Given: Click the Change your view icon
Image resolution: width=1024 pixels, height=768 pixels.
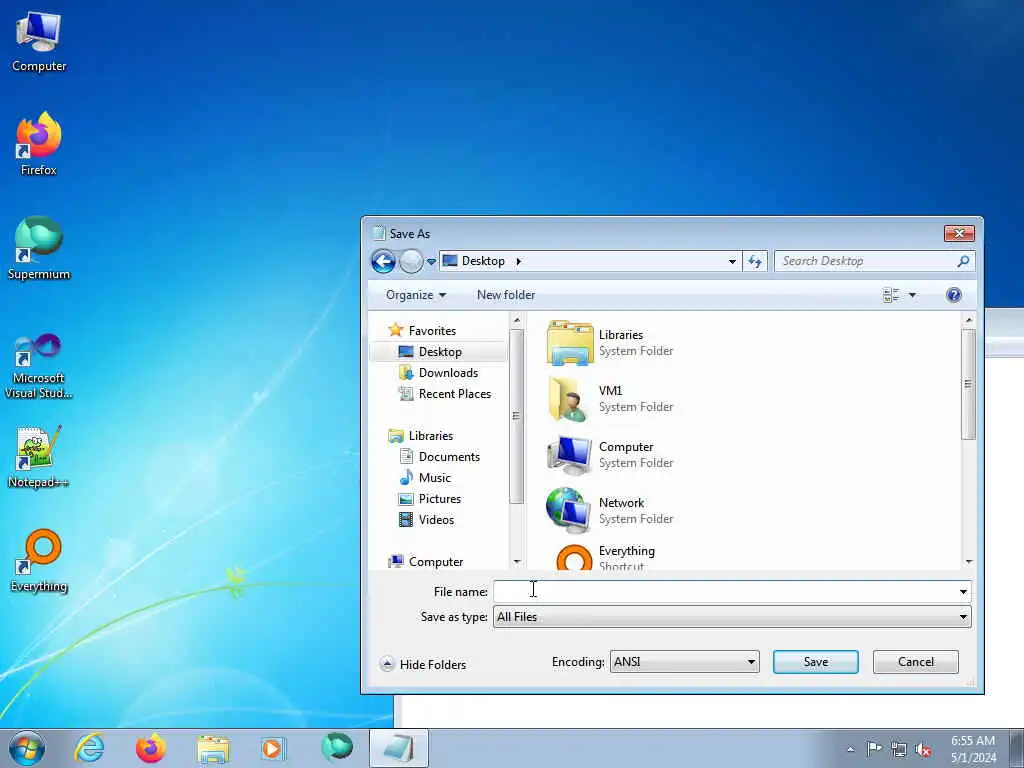Looking at the screenshot, I should coord(891,295).
